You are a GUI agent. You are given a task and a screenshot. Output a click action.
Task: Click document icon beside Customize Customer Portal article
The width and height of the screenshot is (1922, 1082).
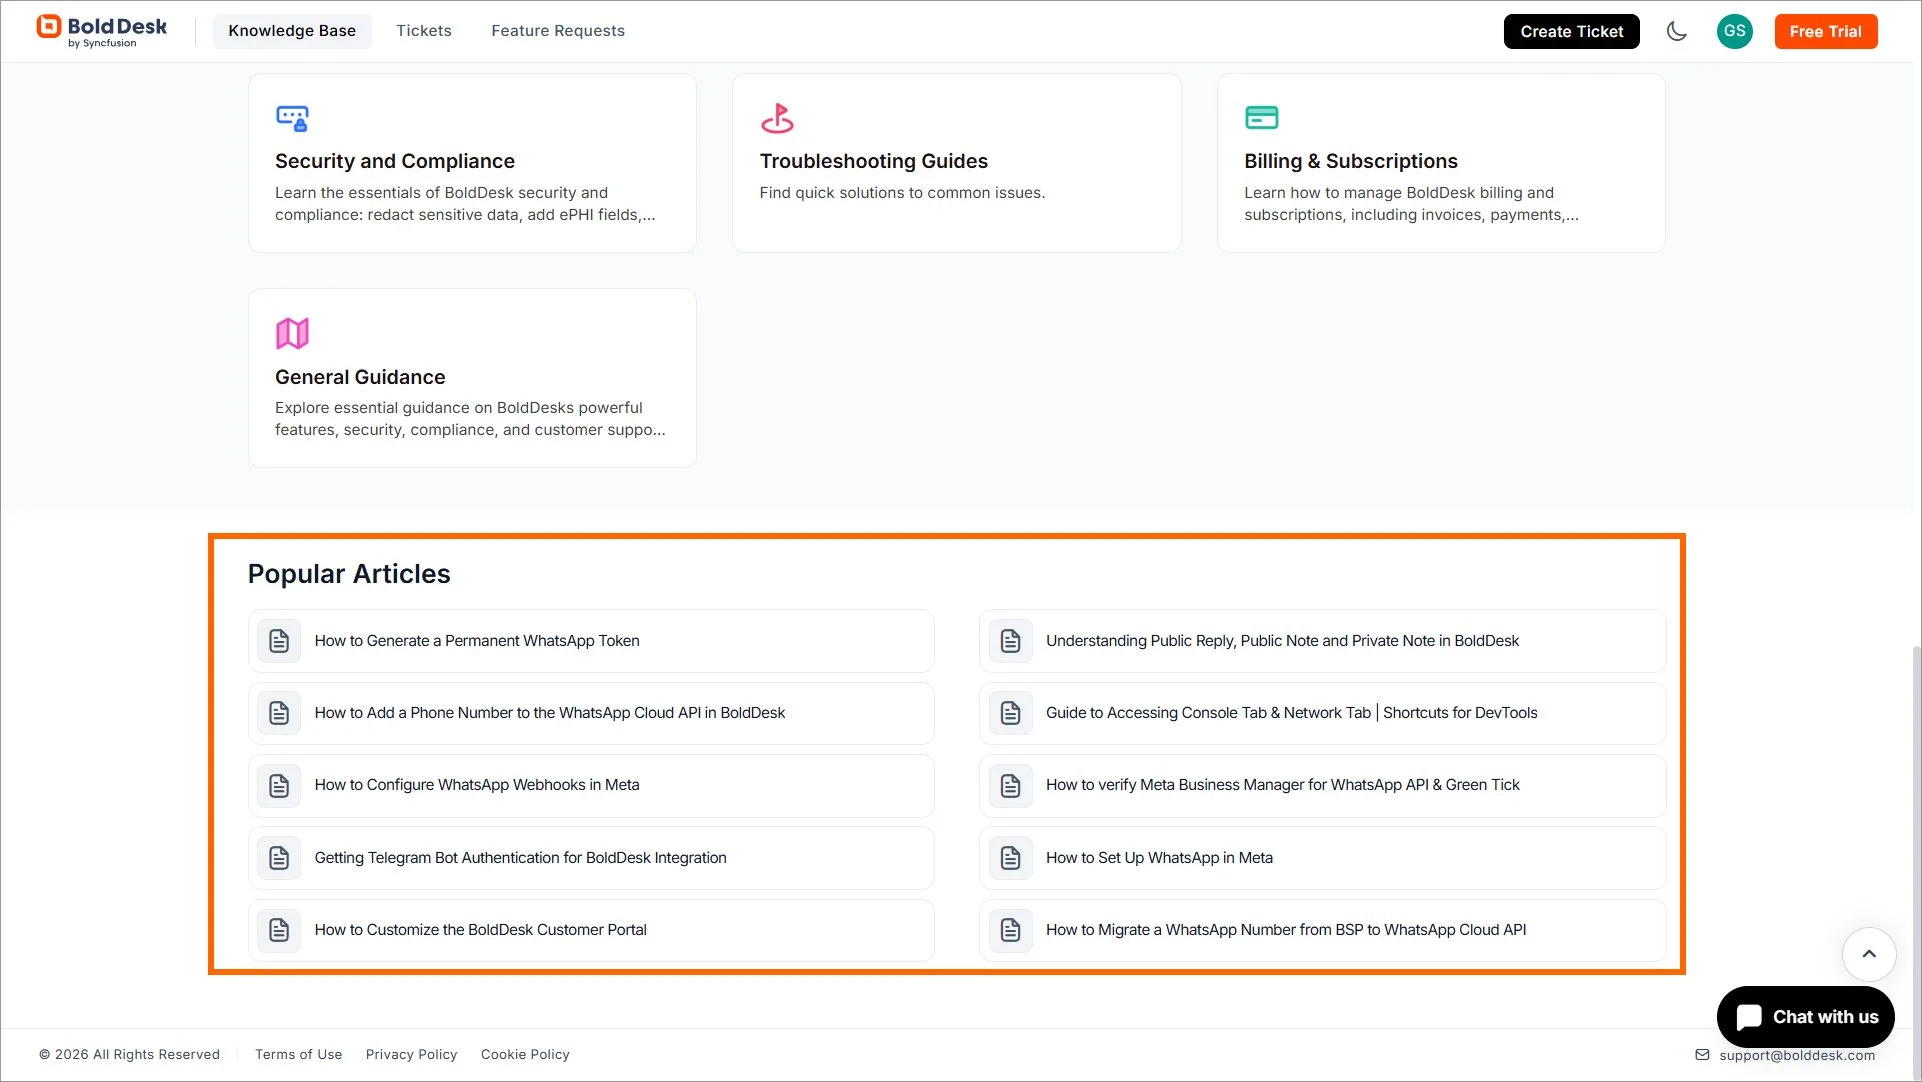click(279, 930)
